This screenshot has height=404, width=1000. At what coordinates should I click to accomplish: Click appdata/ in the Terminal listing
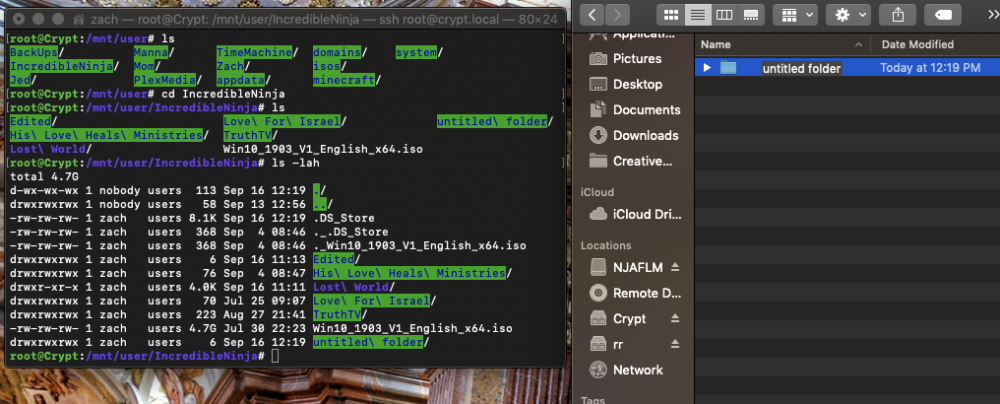(244, 80)
